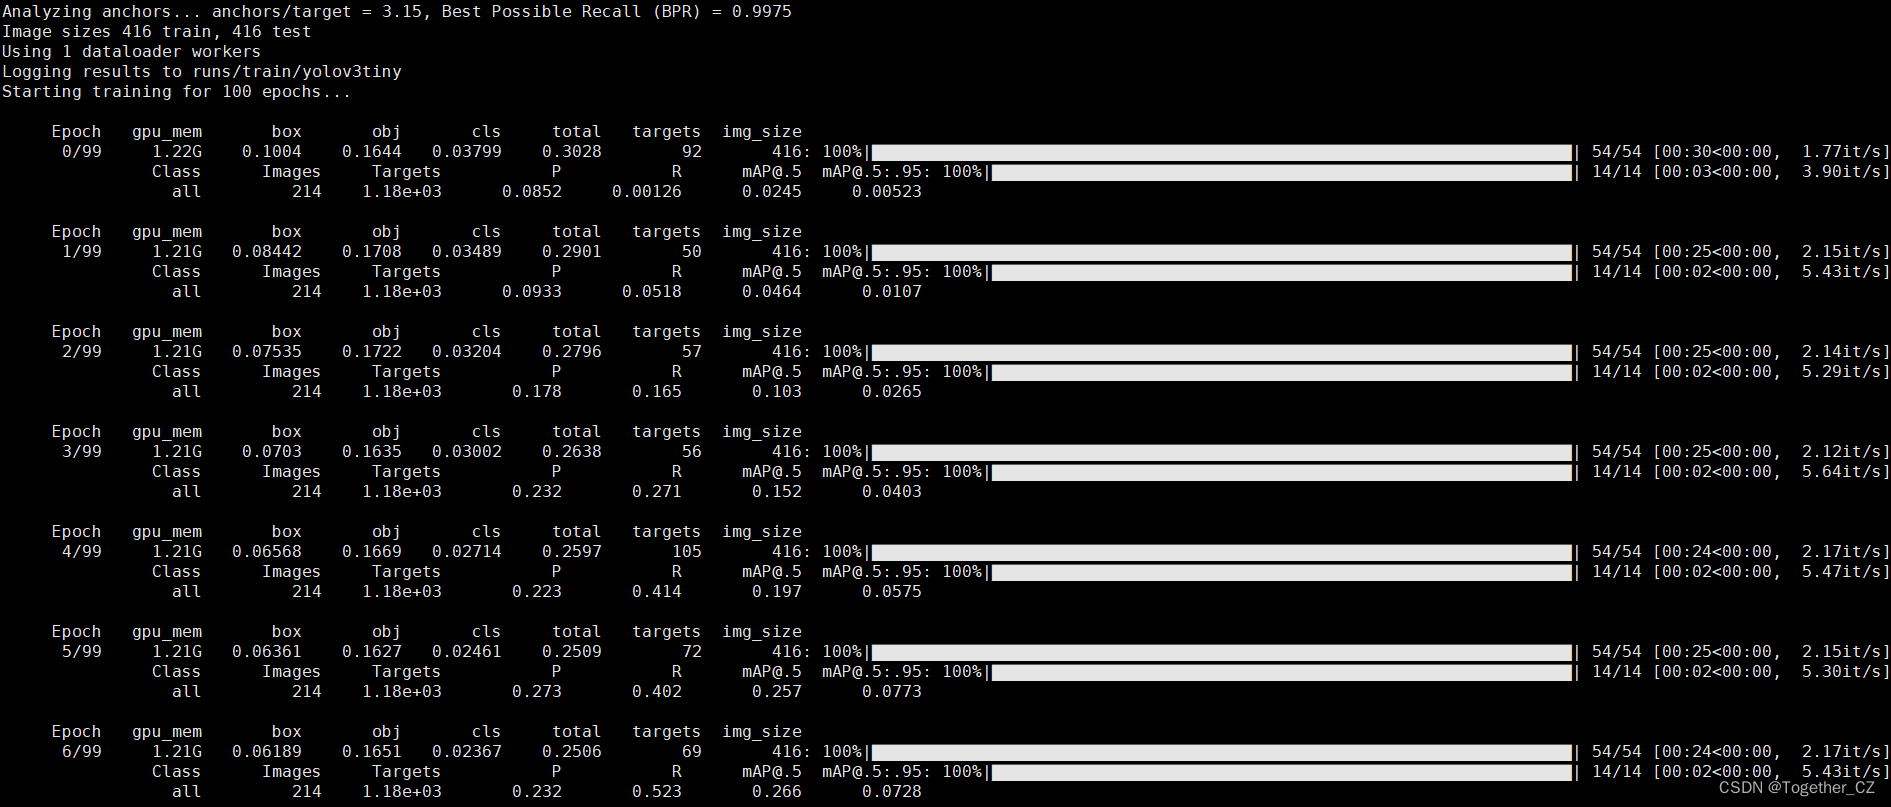The width and height of the screenshot is (1891, 807).
Task: Select the total loss value '0.2901'
Action: [572, 252]
